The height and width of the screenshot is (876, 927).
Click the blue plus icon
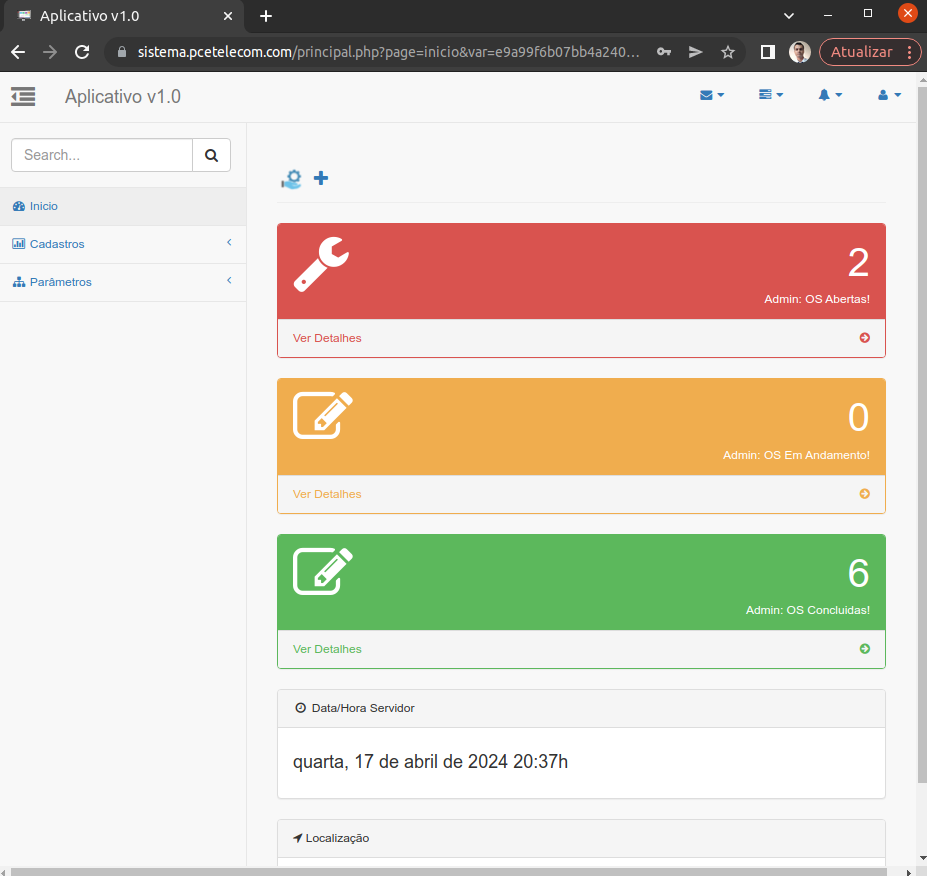pyautogui.click(x=320, y=178)
